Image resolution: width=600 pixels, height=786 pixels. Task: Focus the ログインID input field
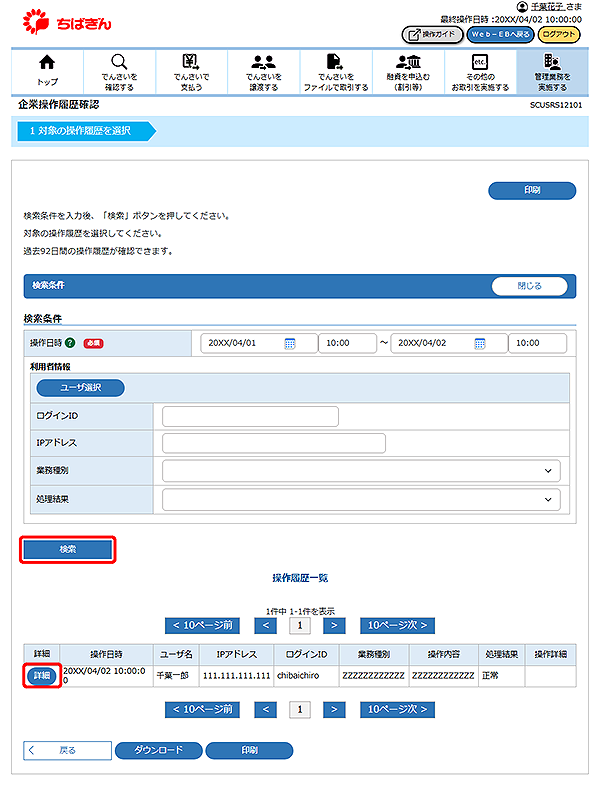[x=250, y=417]
